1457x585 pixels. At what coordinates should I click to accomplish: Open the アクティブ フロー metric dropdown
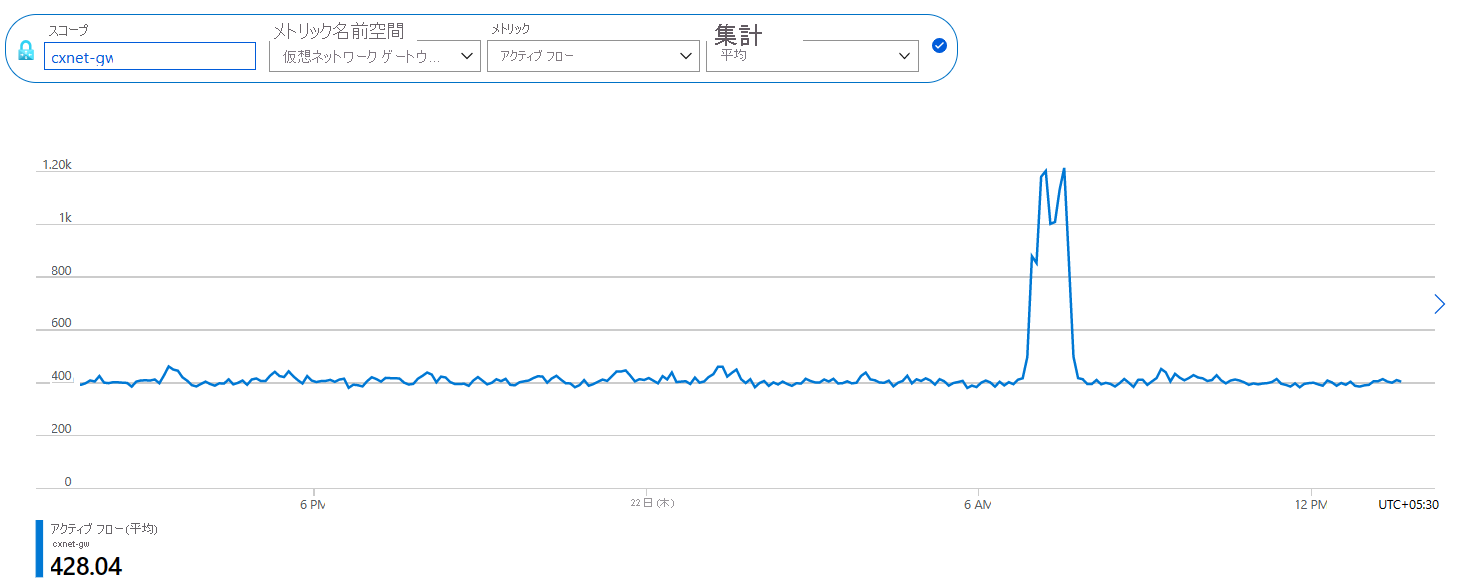(593, 56)
